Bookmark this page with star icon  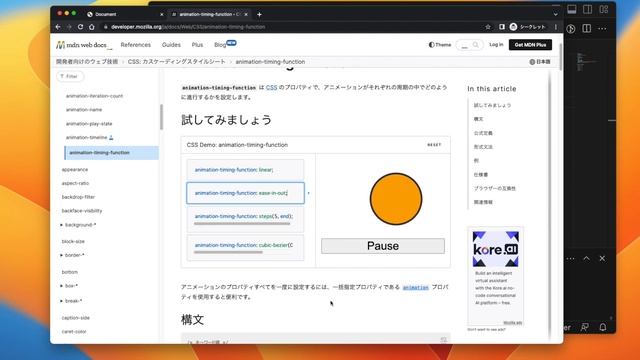point(488,27)
